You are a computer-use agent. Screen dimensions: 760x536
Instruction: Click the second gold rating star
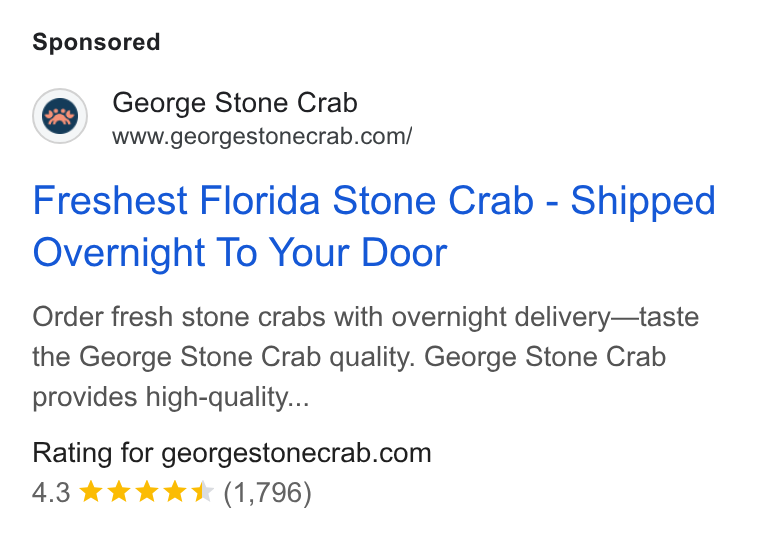point(119,491)
